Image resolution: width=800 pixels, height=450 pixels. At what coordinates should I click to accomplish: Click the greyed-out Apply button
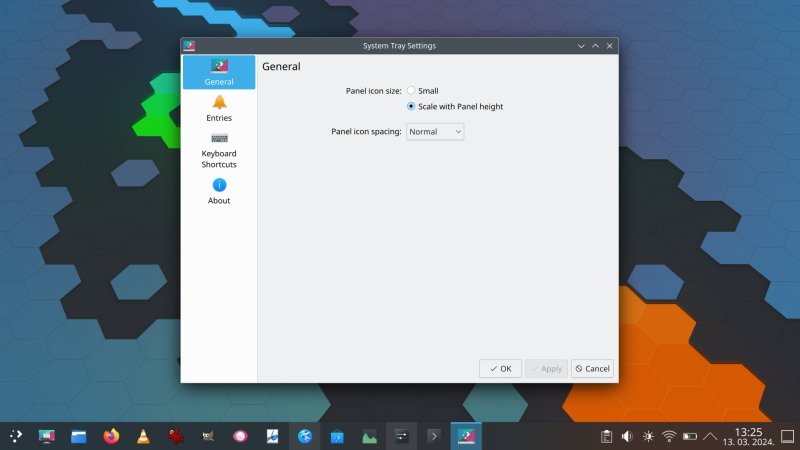click(x=546, y=368)
